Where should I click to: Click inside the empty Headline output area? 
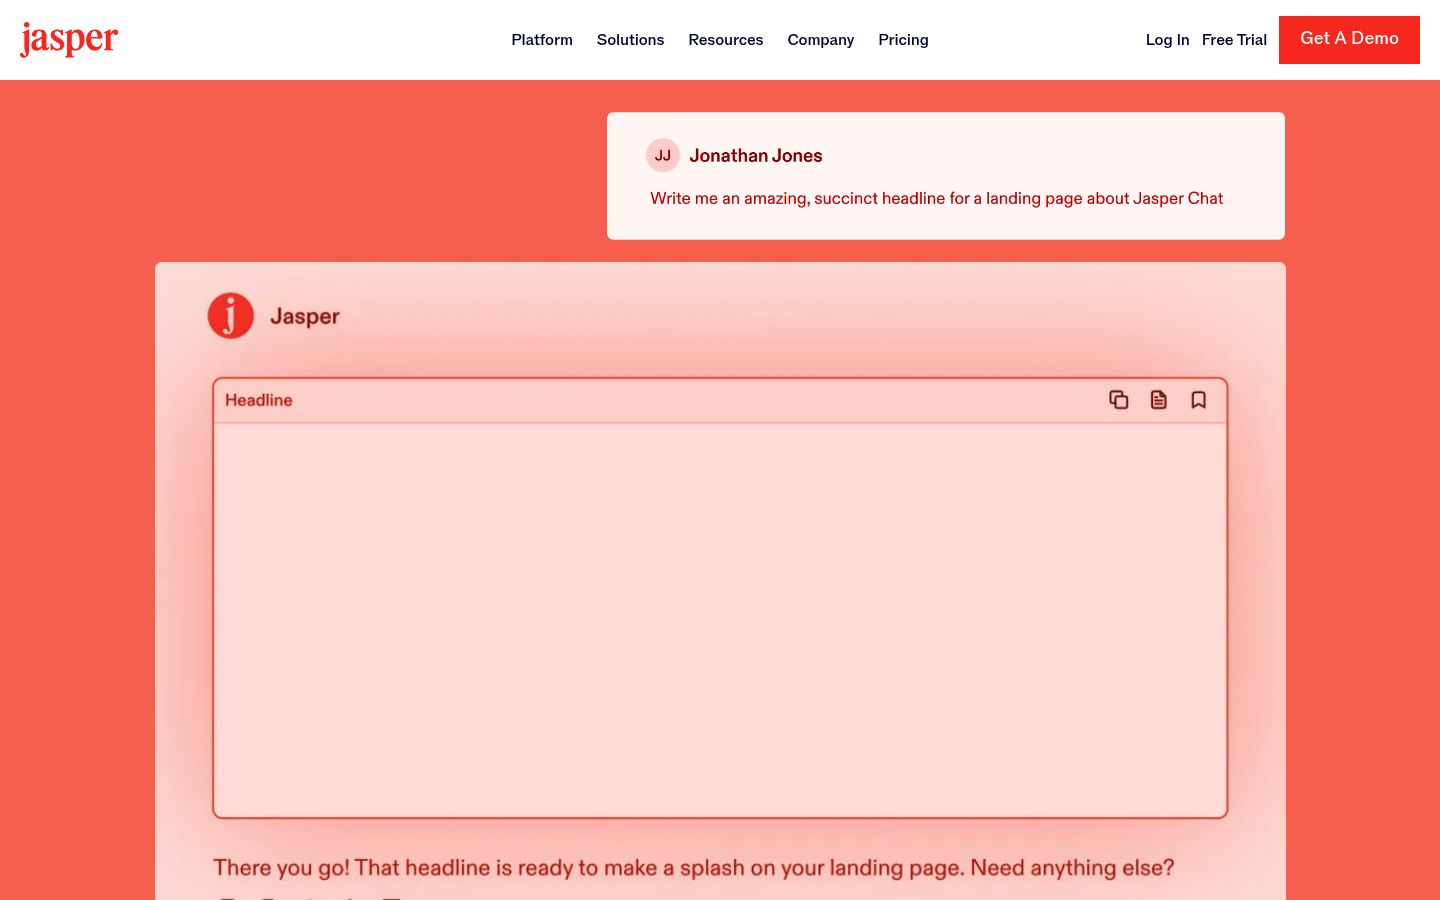pyautogui.click(x=720, y=620)
